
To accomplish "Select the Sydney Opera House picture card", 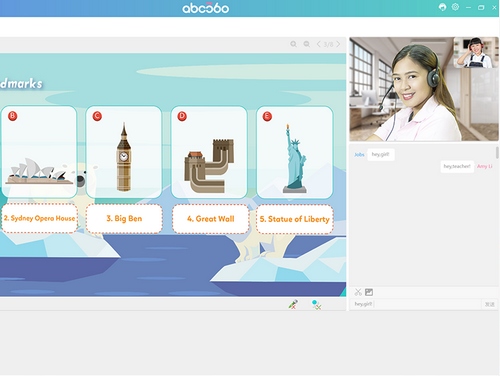I will tap(39, 152).
